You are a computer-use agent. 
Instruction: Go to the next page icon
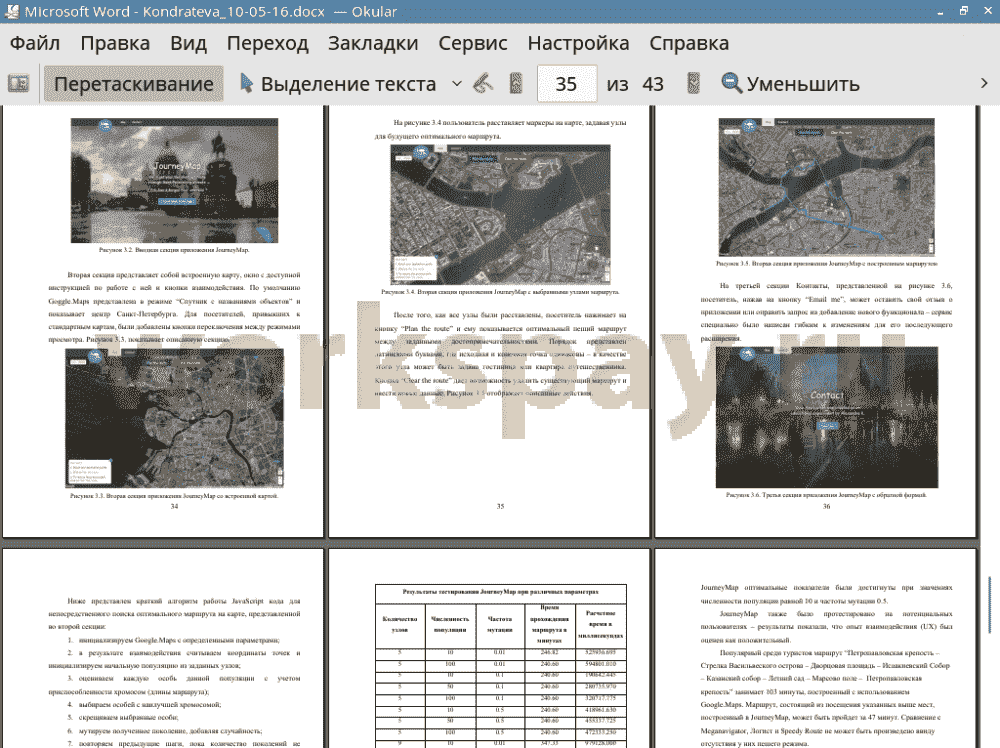693,84
